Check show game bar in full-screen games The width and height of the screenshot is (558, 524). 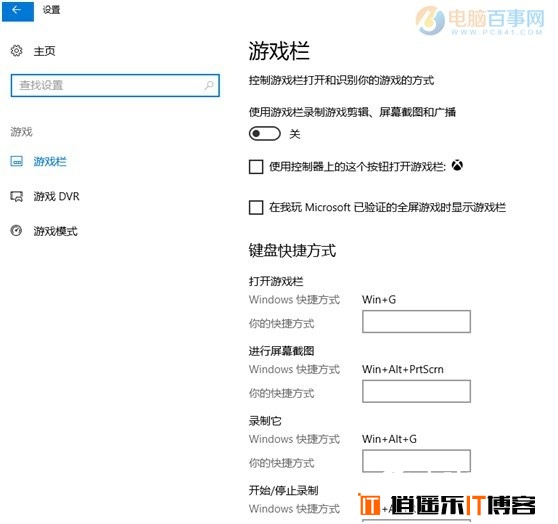click(x=256, y=207)
